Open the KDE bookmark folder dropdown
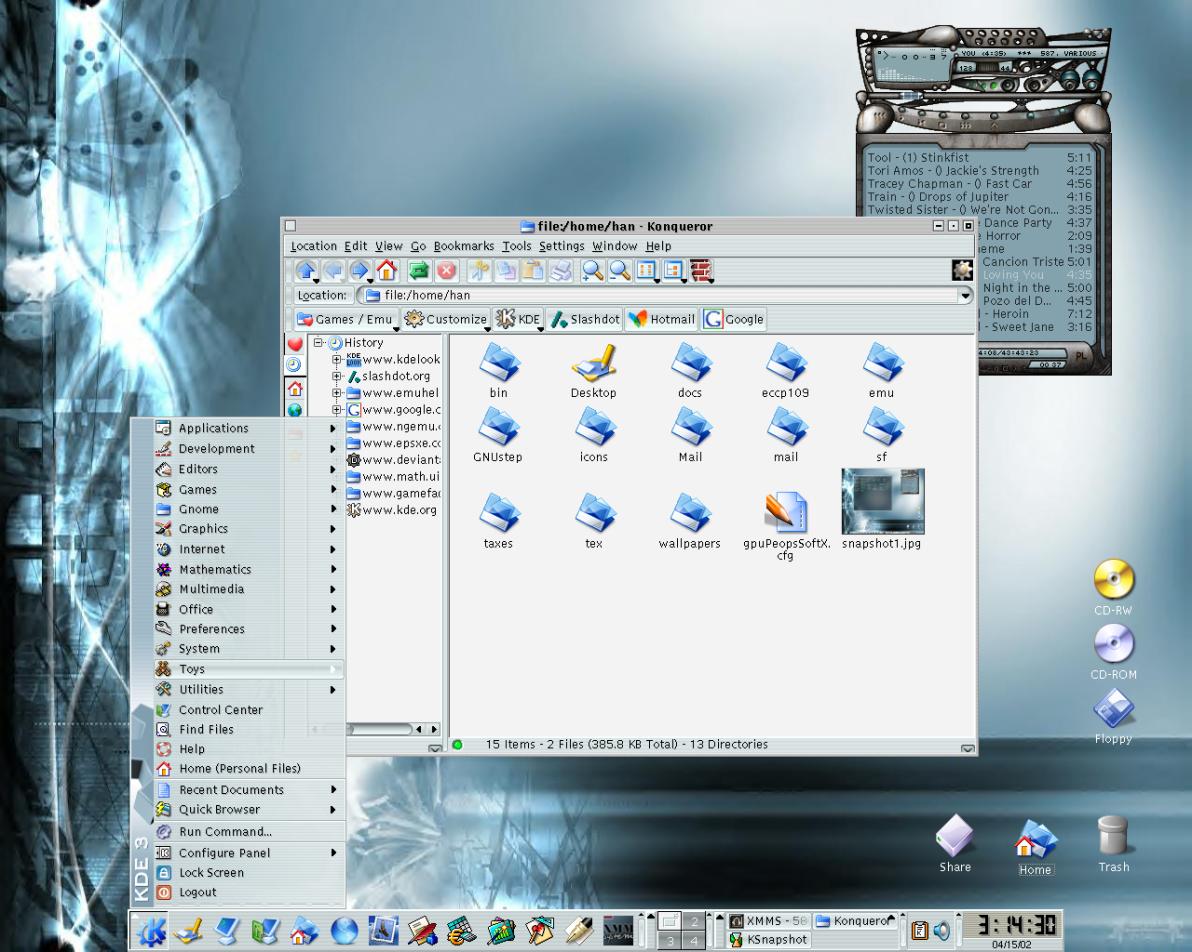 (518, 319)
